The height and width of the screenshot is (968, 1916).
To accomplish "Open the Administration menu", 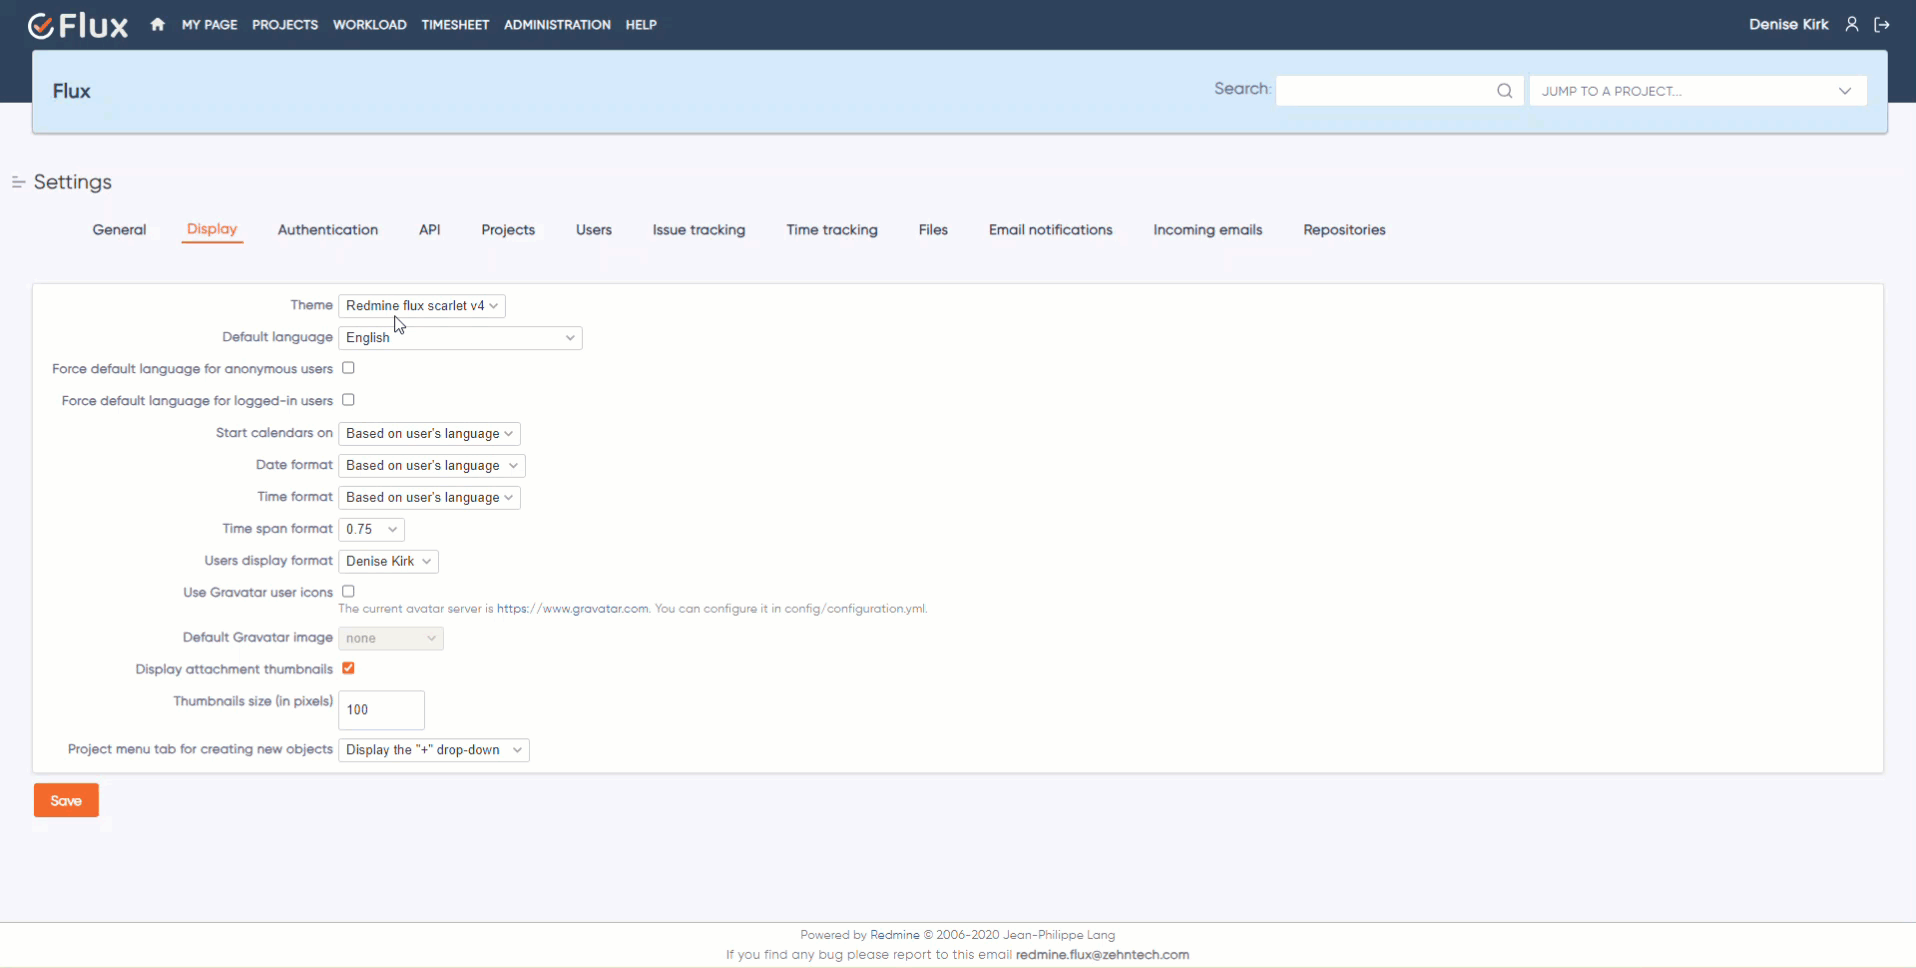I will pos(557,25).
